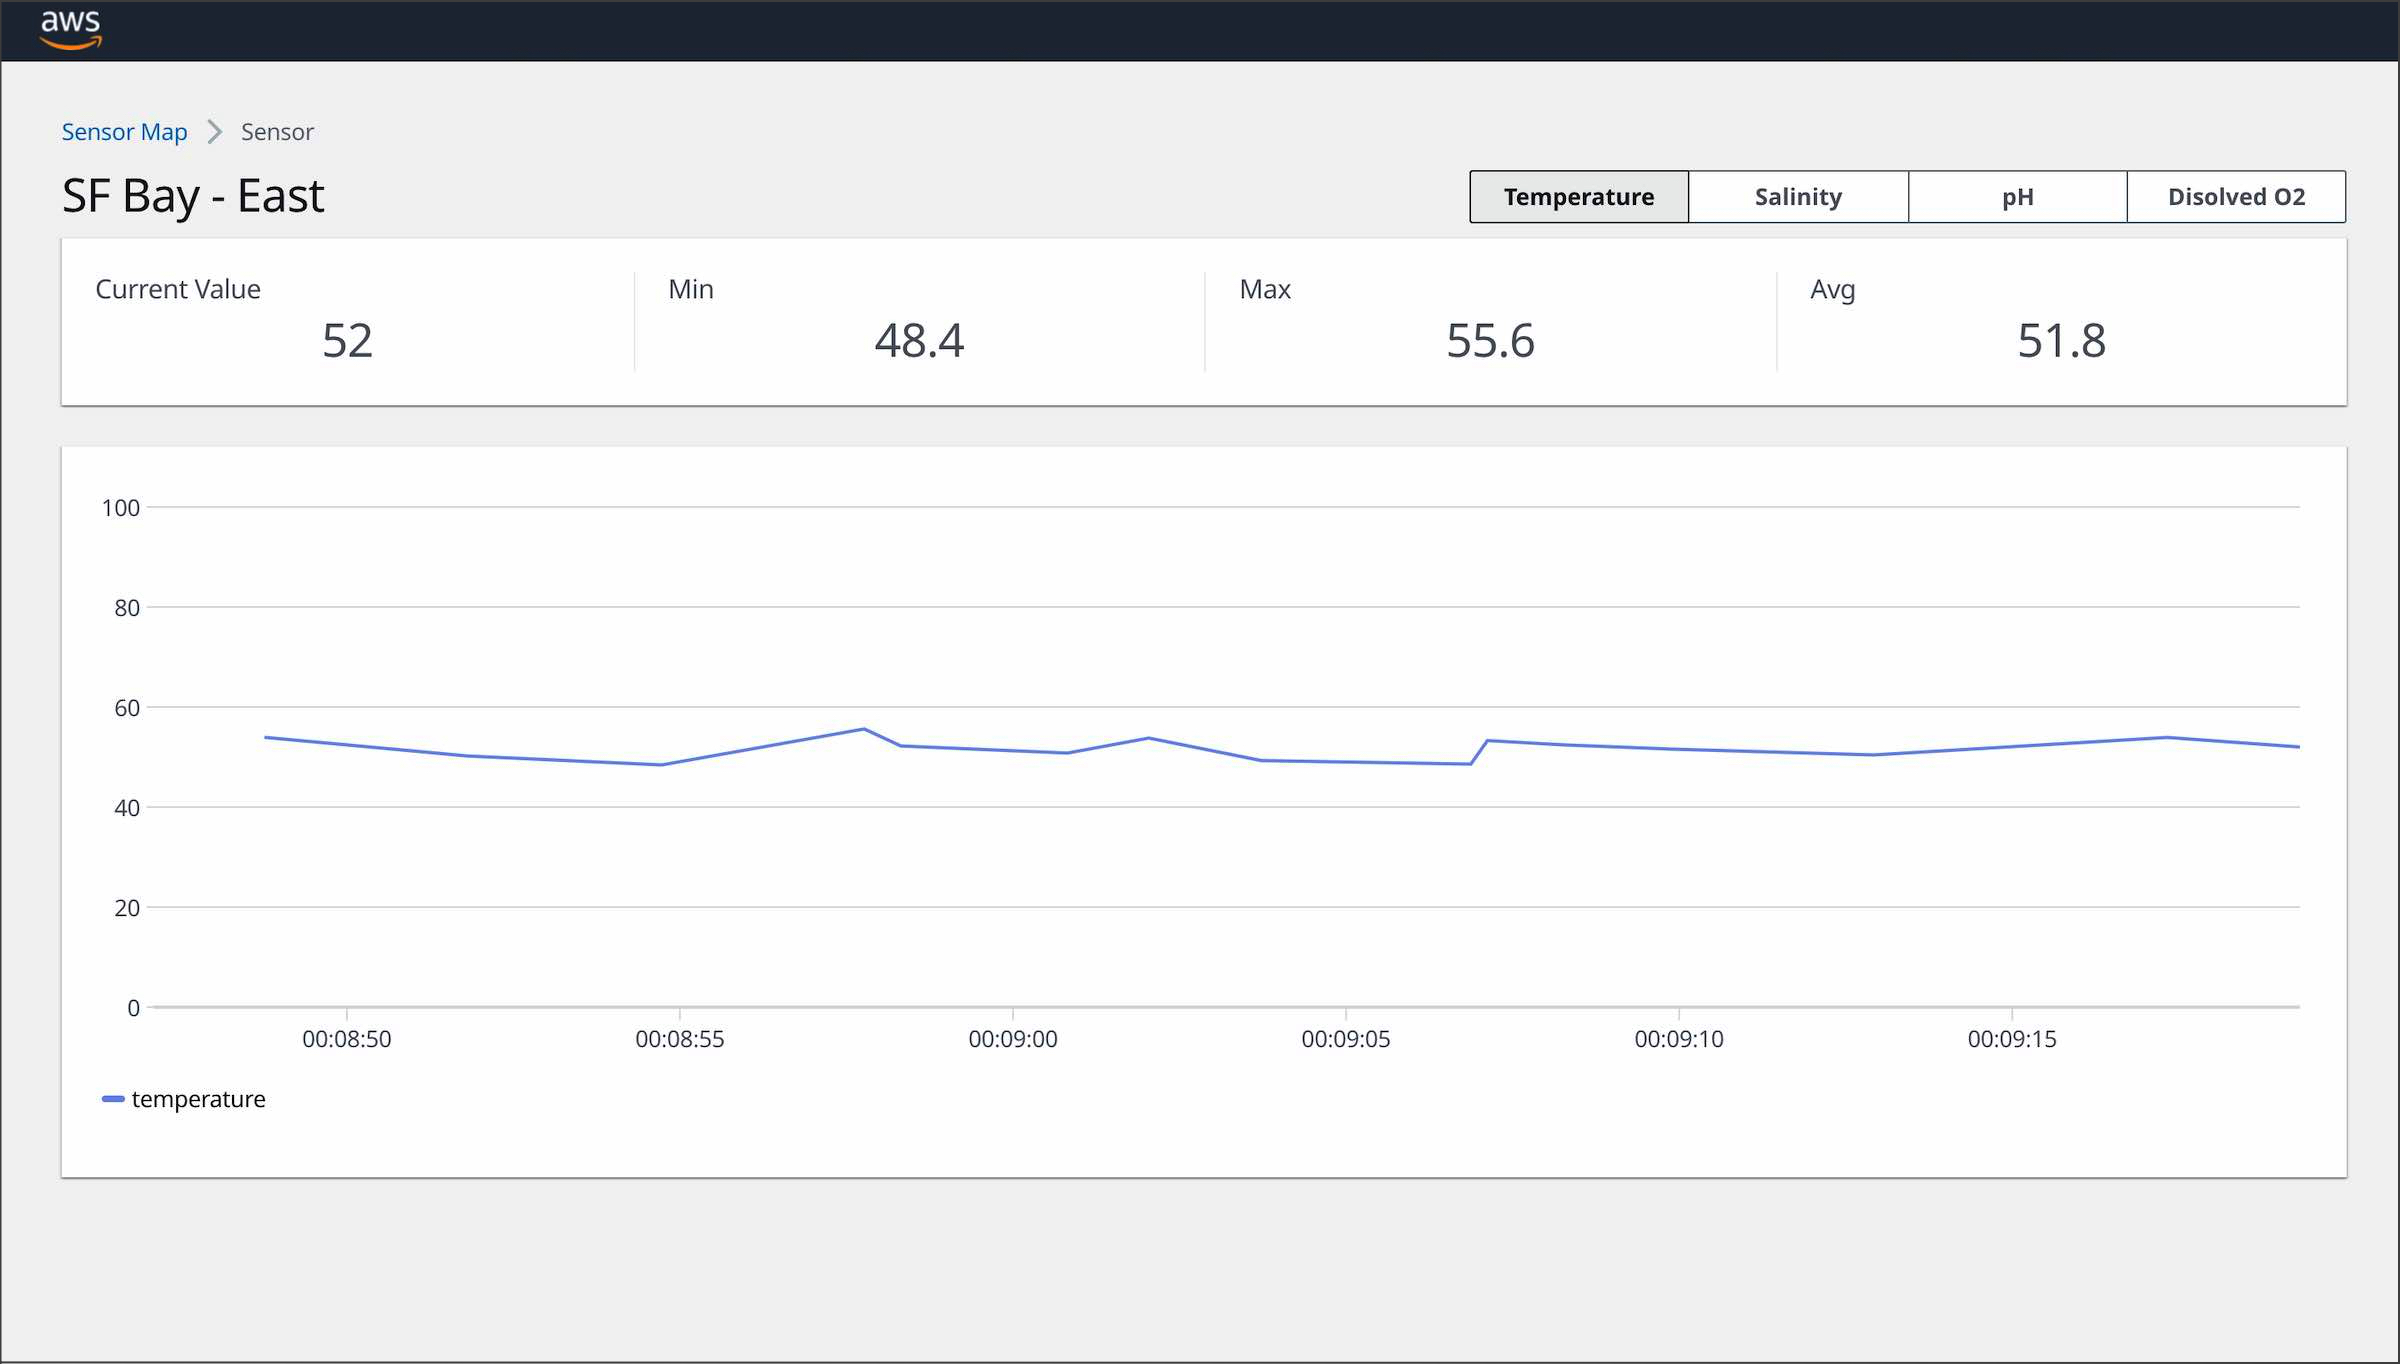Click the 00:08:50 x-axis tick label
Screen dimensions: 2400x1364
[346, 1039]
